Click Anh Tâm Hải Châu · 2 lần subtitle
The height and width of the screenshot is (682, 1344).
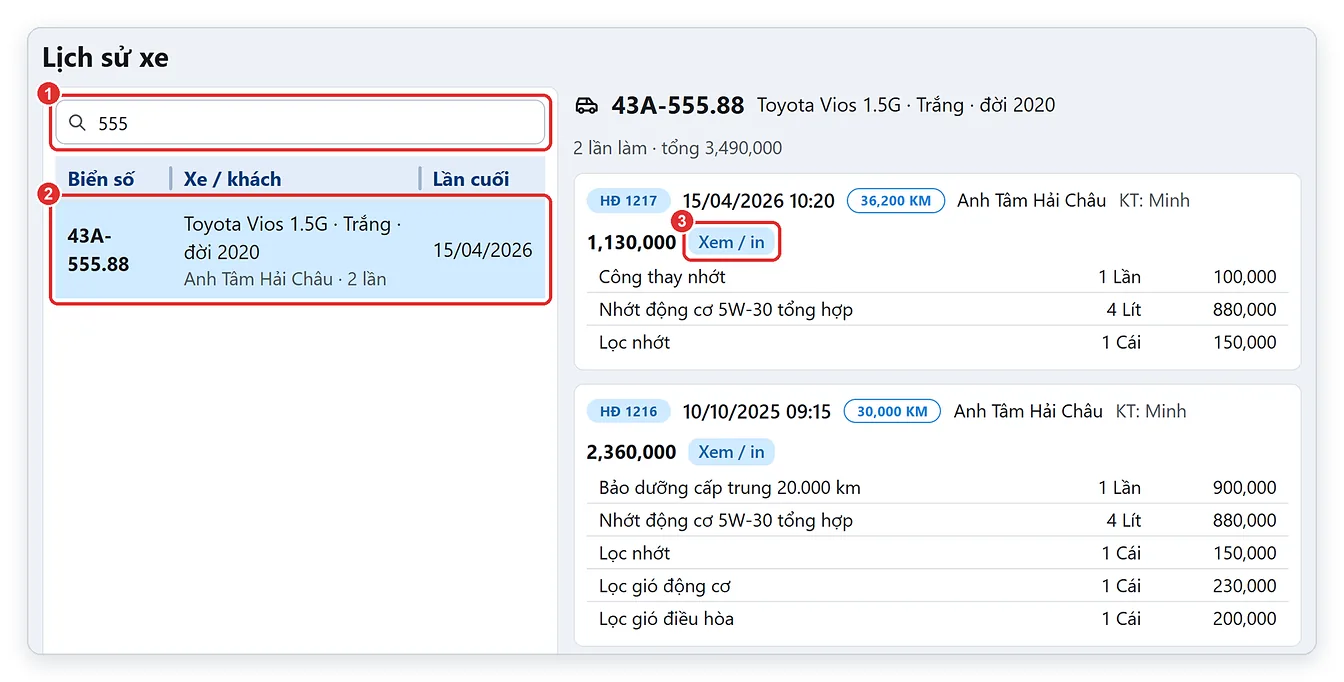click(x=285, y=279)
